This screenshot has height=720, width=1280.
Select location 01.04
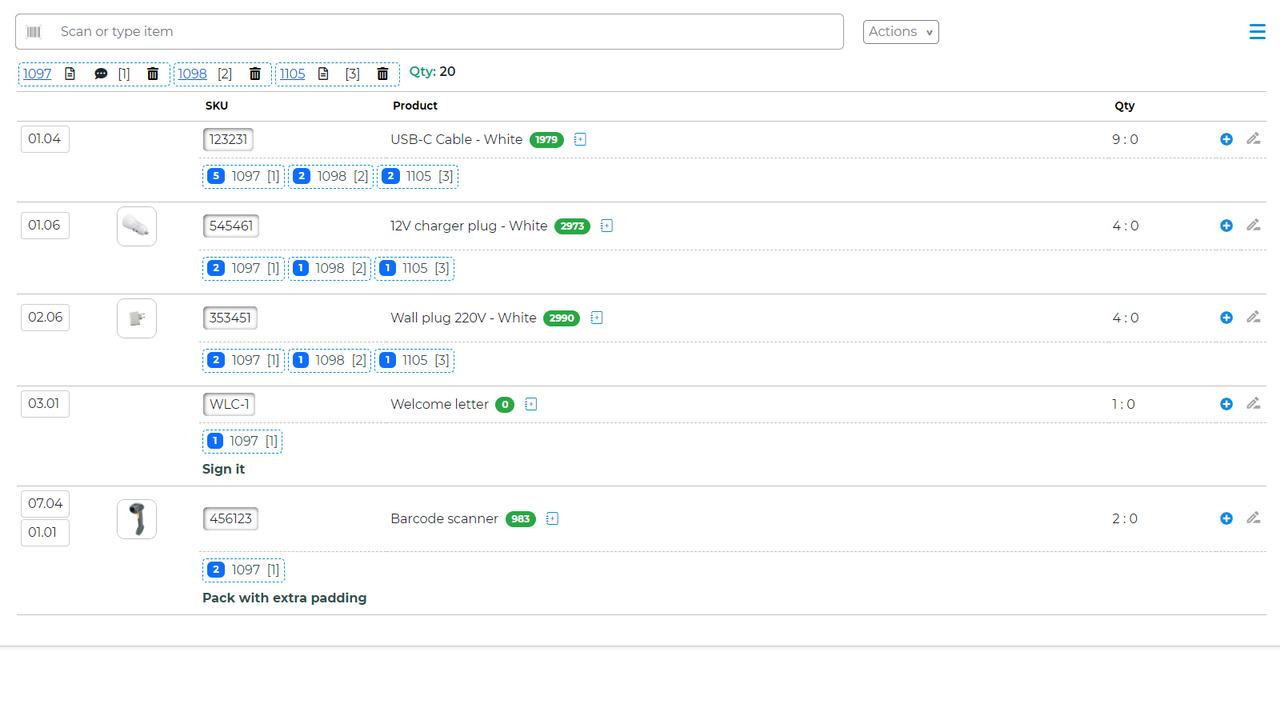coord(45,139)
